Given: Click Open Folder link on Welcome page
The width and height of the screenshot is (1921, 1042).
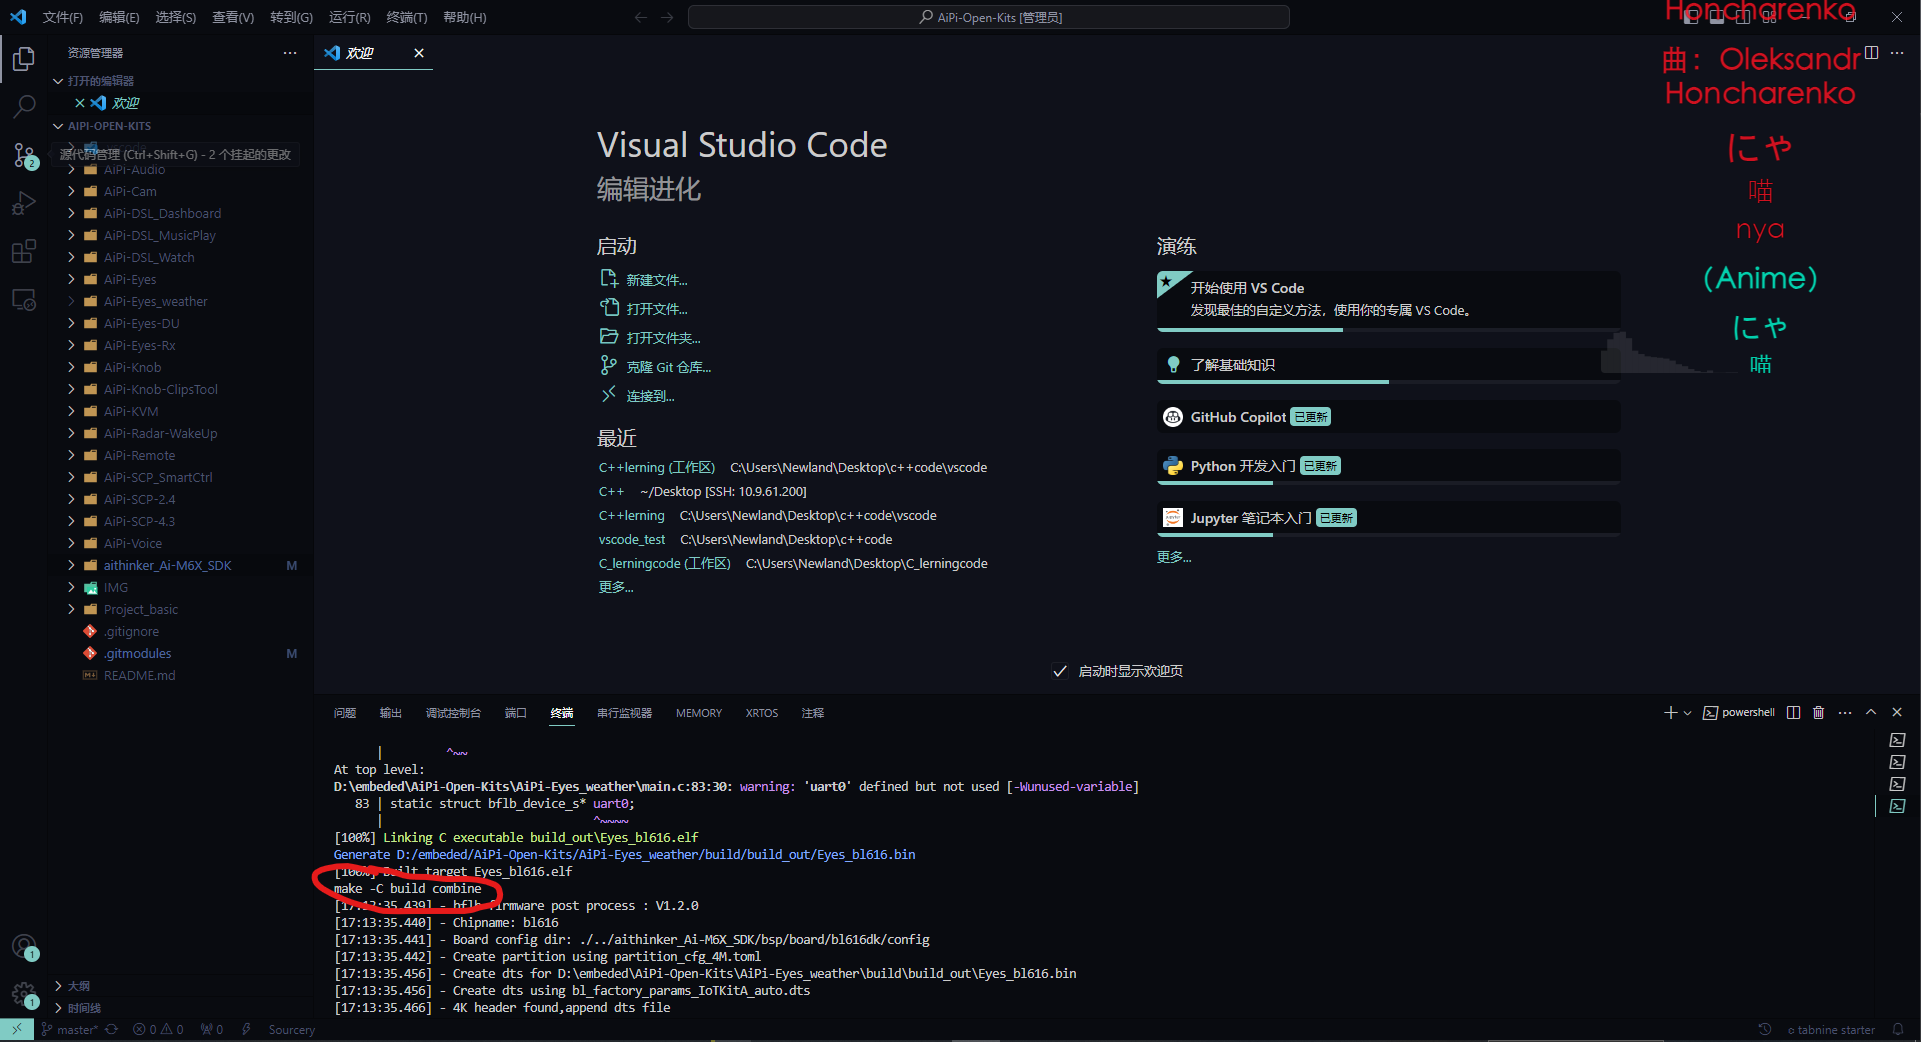Looking at the screenshot, I should pyautogui.click(x=651, y=338).
